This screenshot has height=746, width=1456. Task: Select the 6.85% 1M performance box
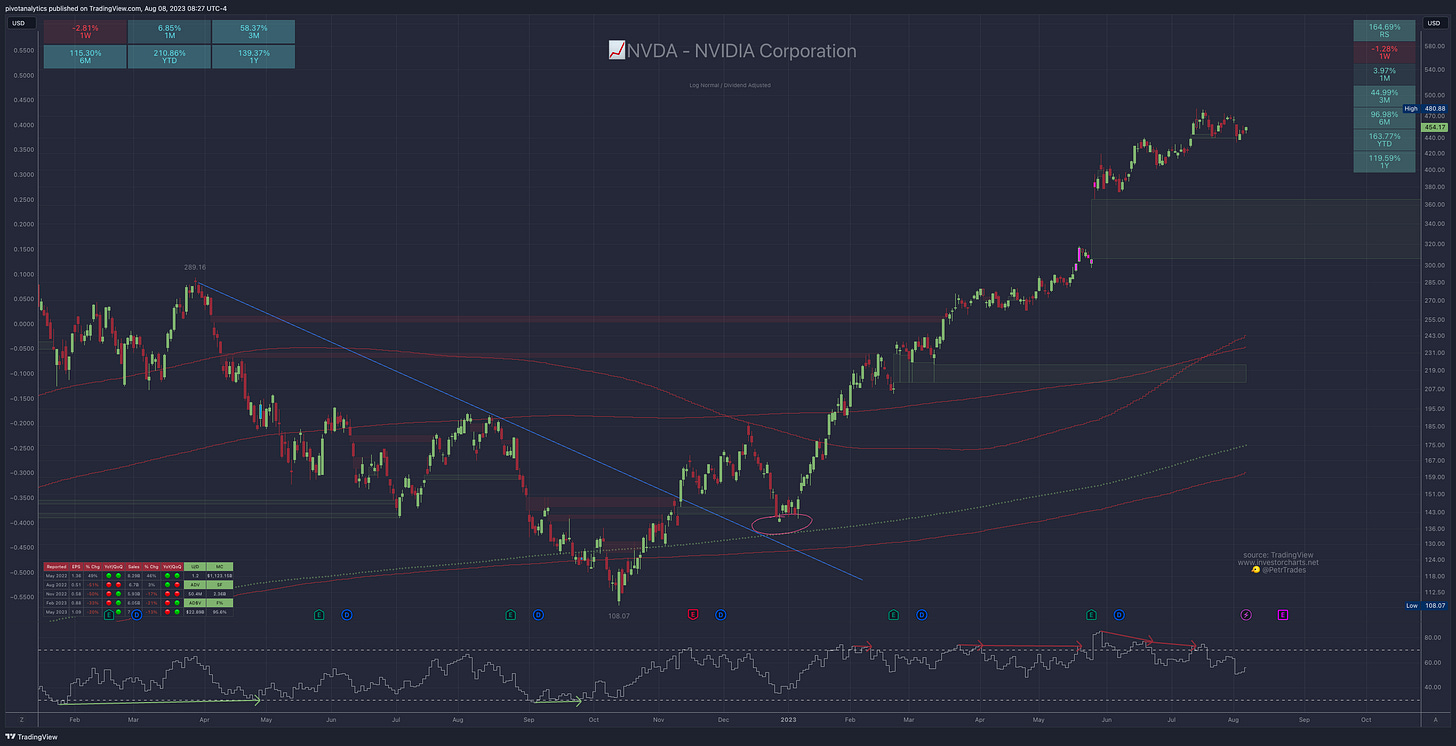click(x=168, y=31)
